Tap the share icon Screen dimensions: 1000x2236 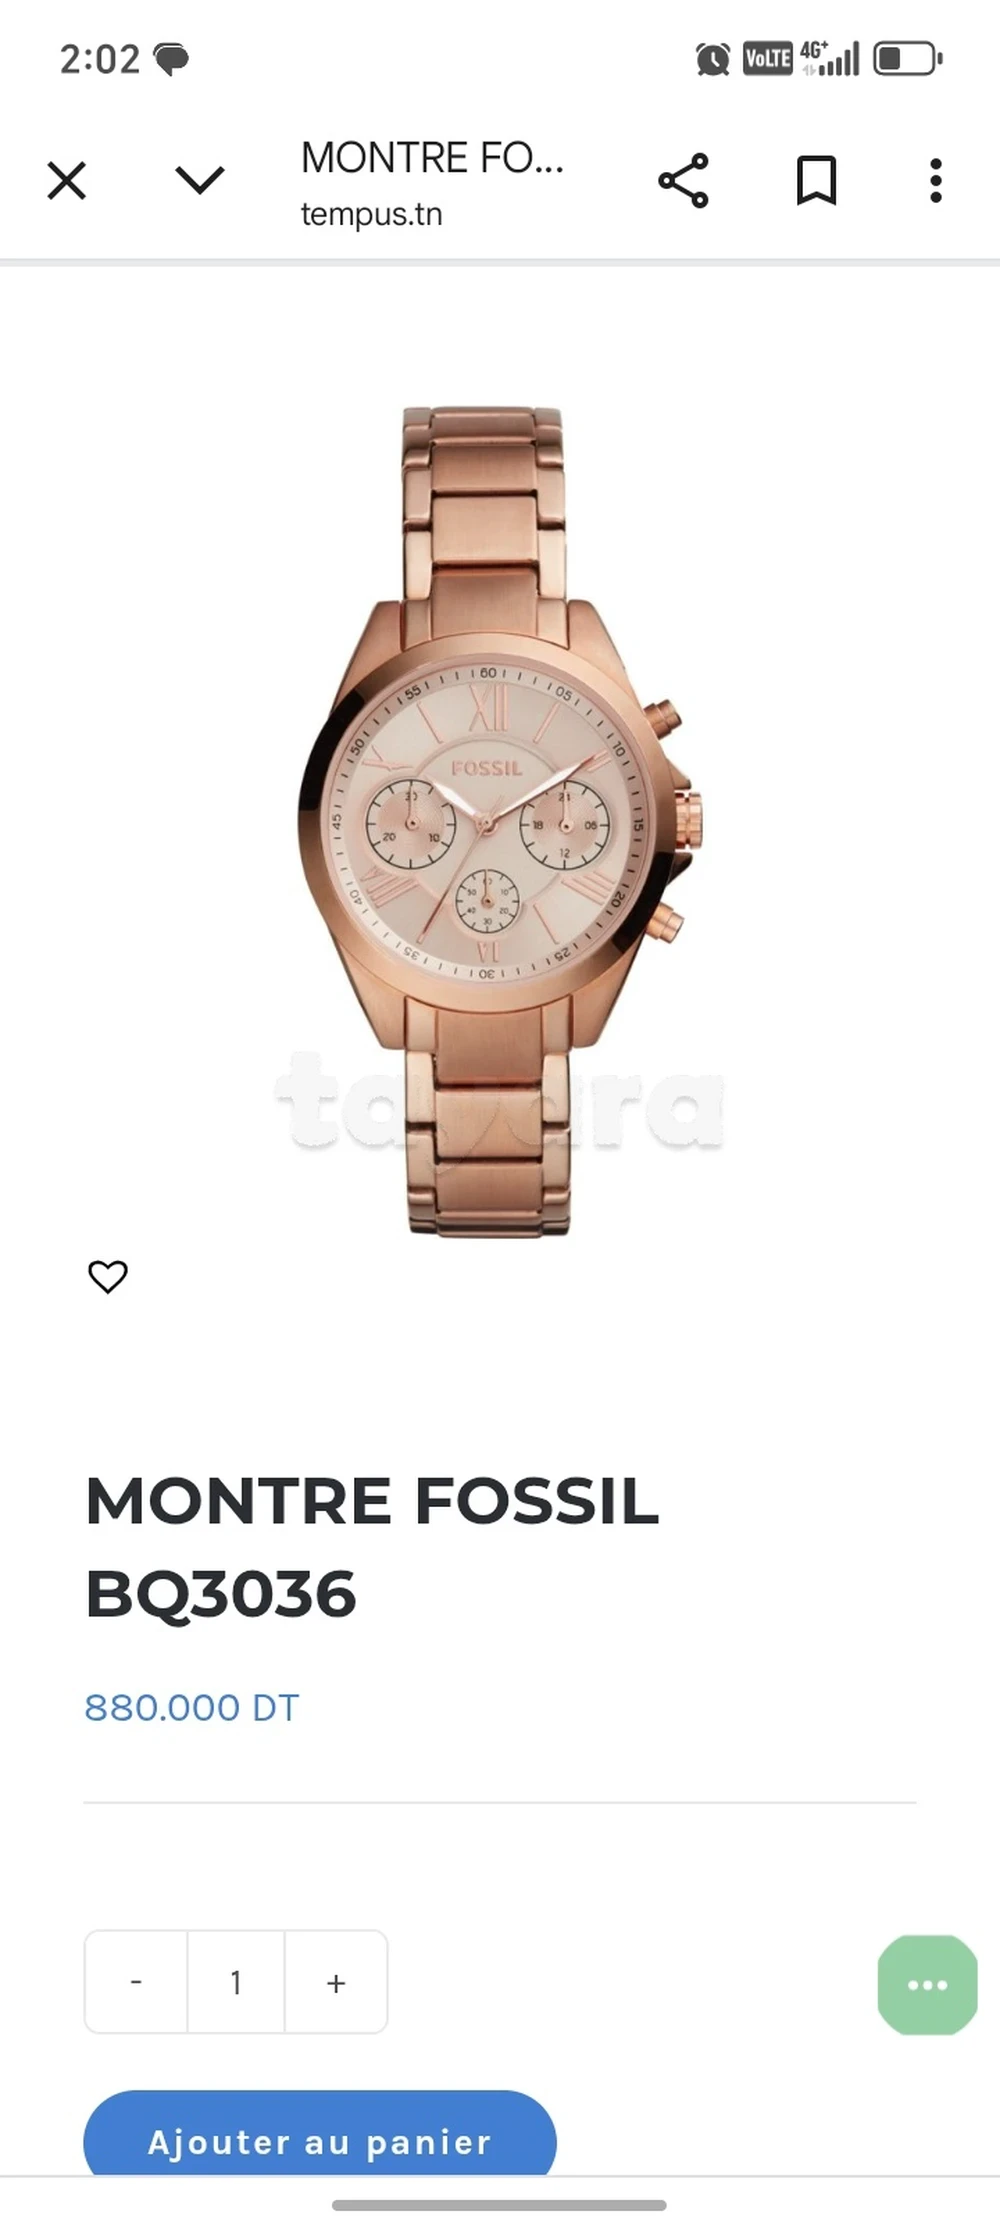(x=683, y=181)
